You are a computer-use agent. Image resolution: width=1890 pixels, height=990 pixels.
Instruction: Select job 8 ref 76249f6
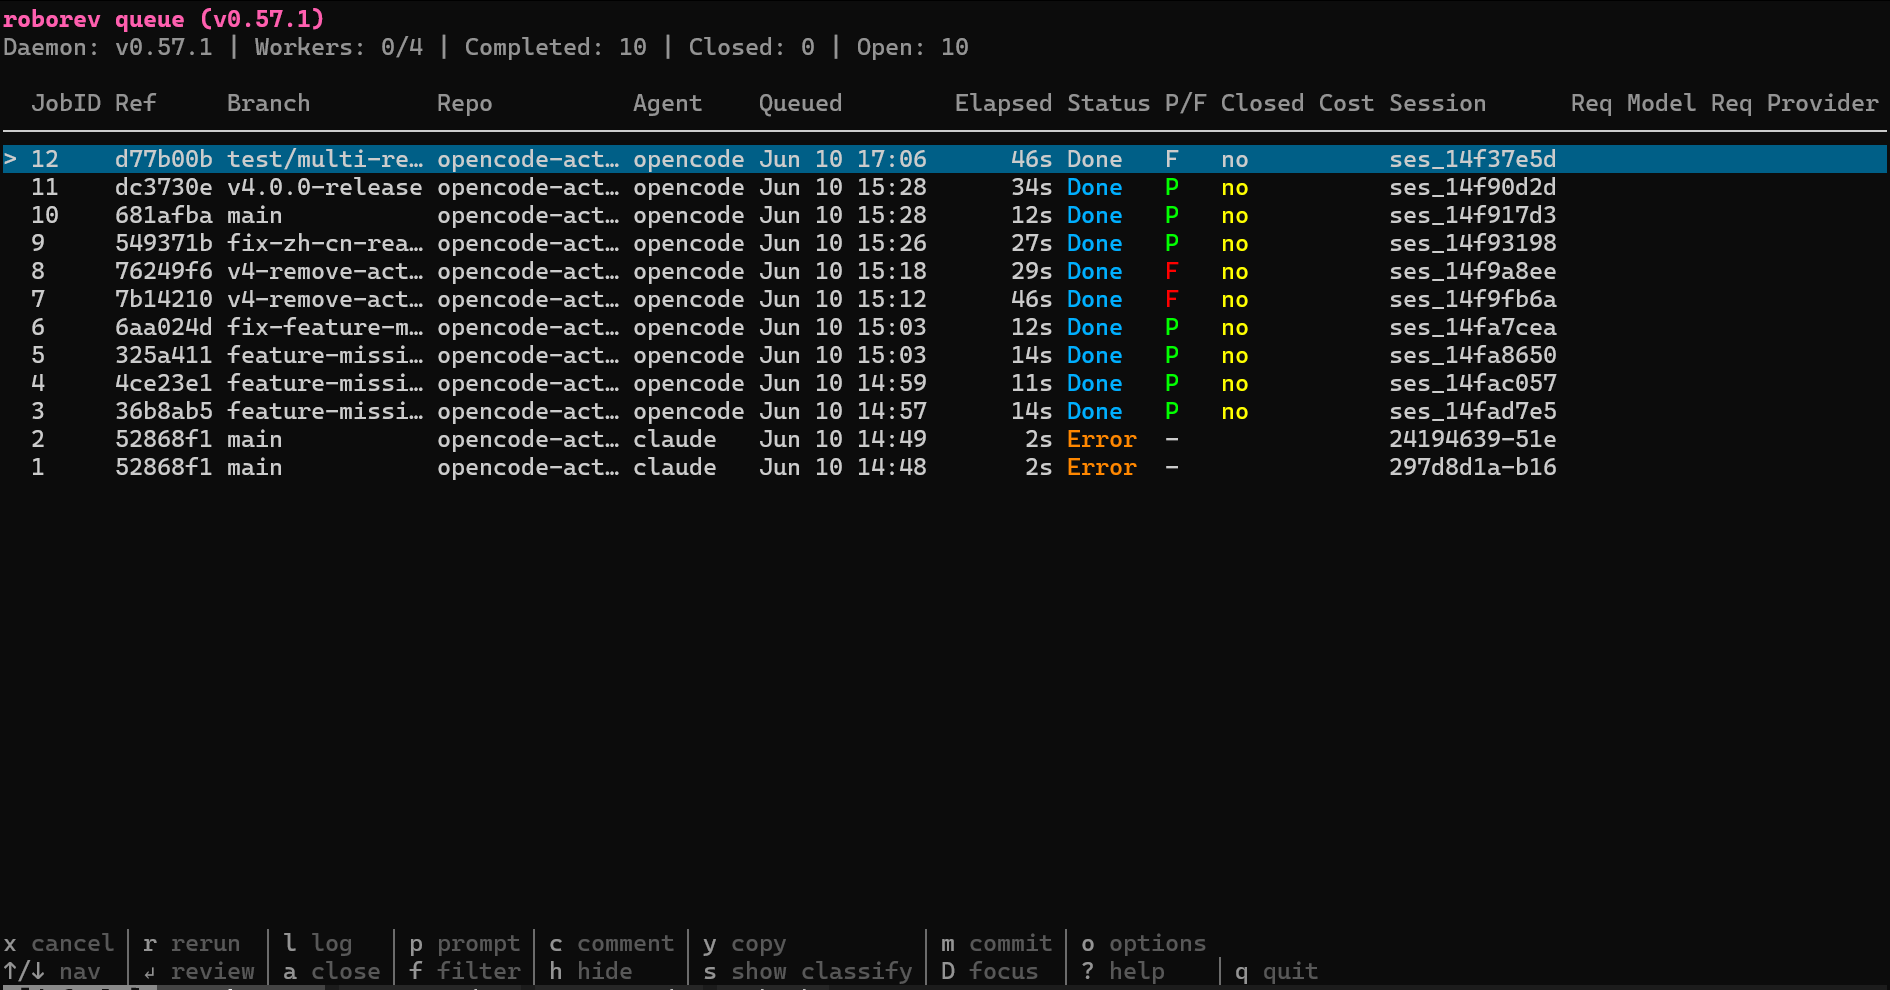tap(163, 271)
